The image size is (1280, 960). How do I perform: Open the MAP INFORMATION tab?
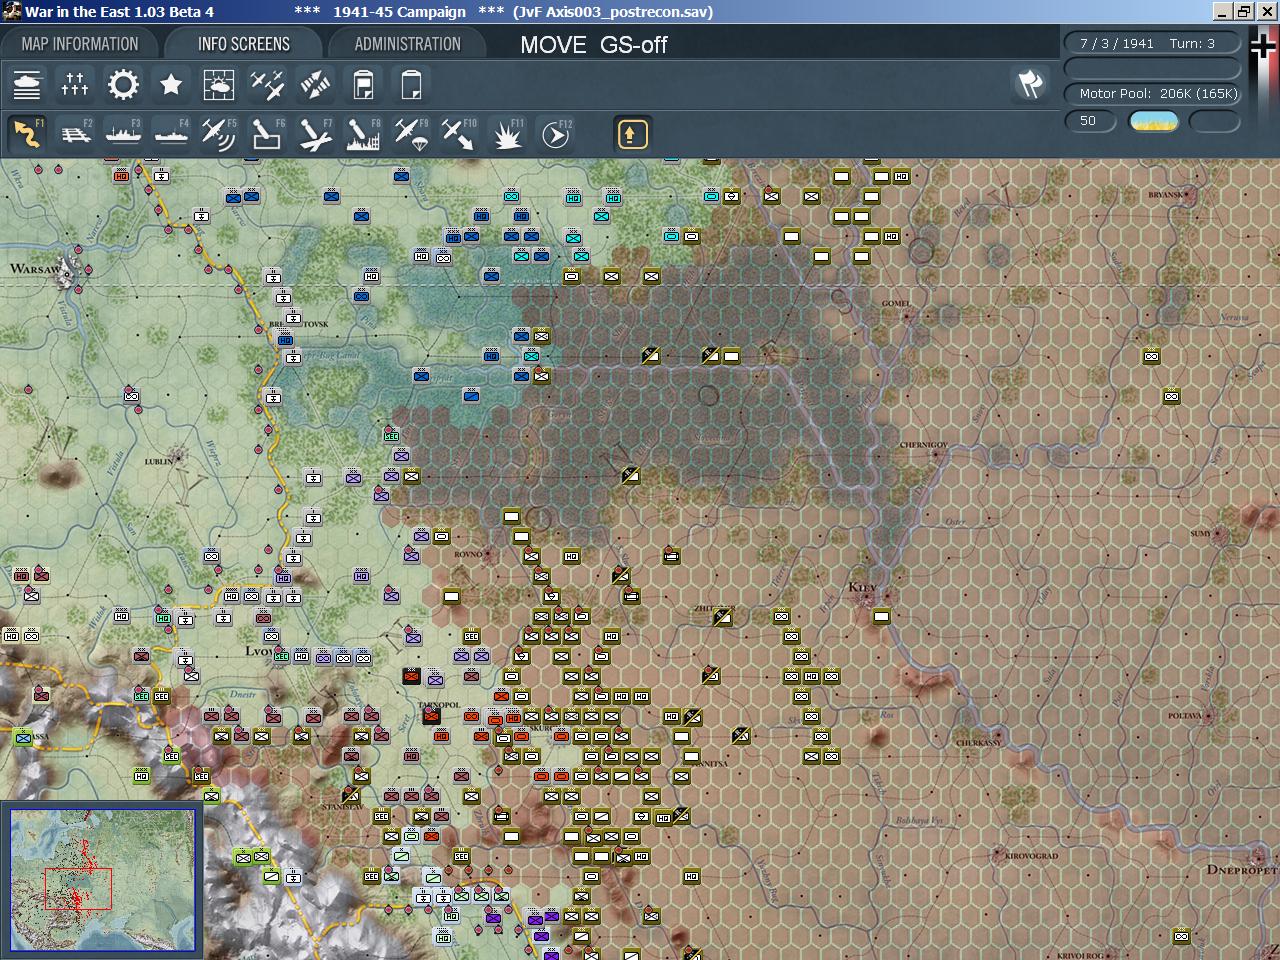click(x=80, y=44)
